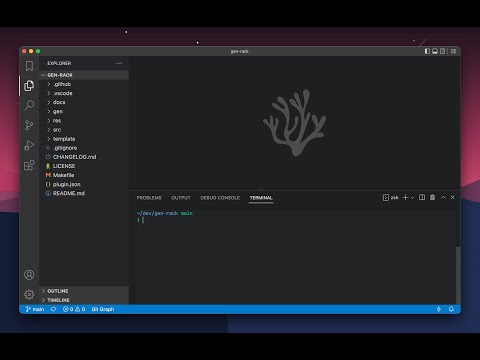Click the ~/dev/gen-rack path in terminal
Viewport: 480px width, 360px height.
click(157, 213)
